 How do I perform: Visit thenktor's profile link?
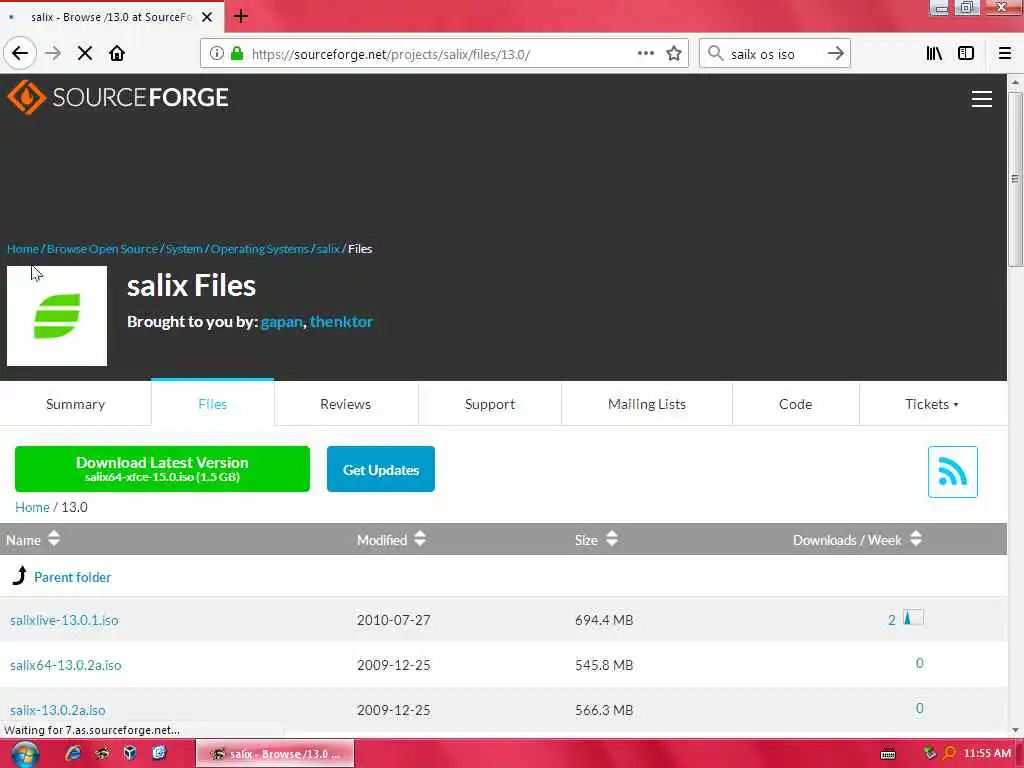(342, 322)
